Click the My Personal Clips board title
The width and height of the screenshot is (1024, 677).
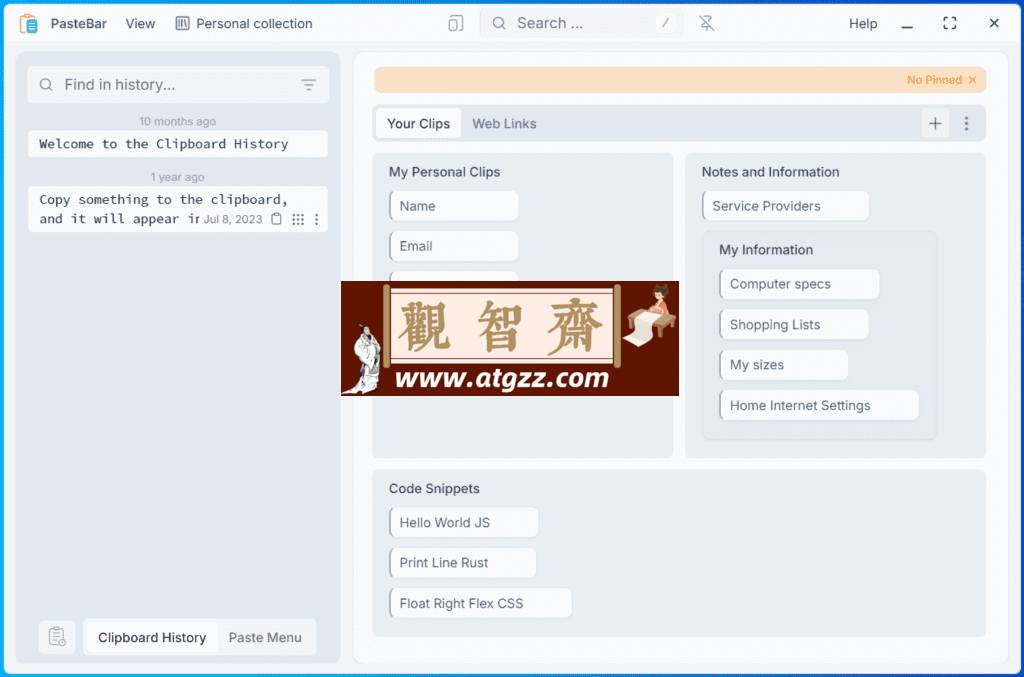445,172
